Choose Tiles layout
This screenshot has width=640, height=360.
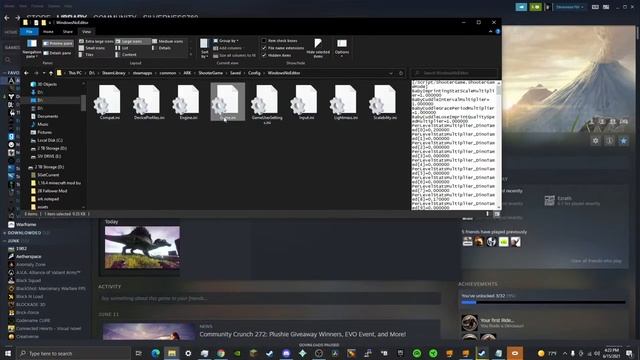click(87, 54)
